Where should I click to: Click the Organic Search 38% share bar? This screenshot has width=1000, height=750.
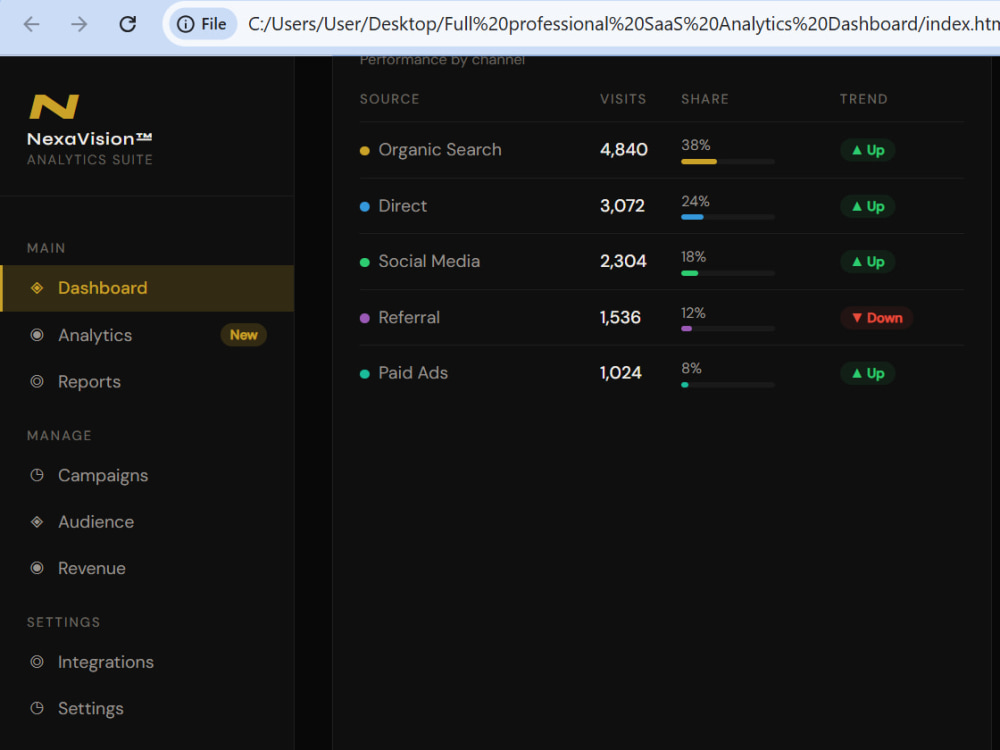tap(728, 162)
